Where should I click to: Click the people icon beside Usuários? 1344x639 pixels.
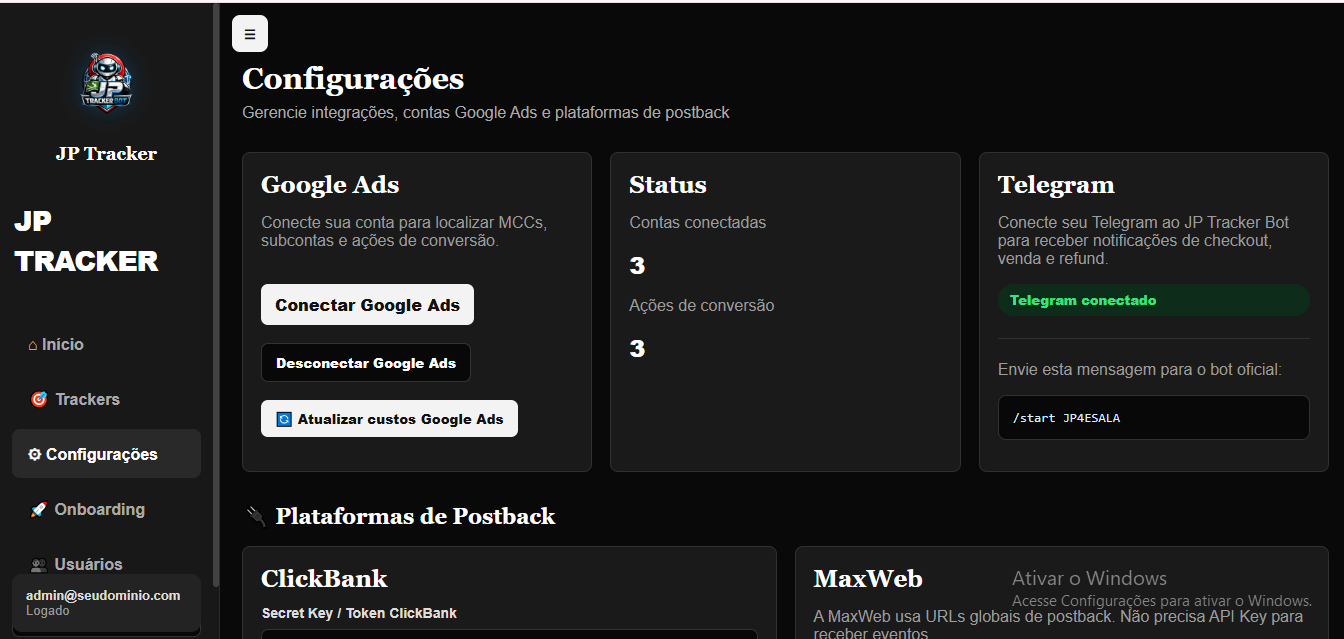click(39, 564)
